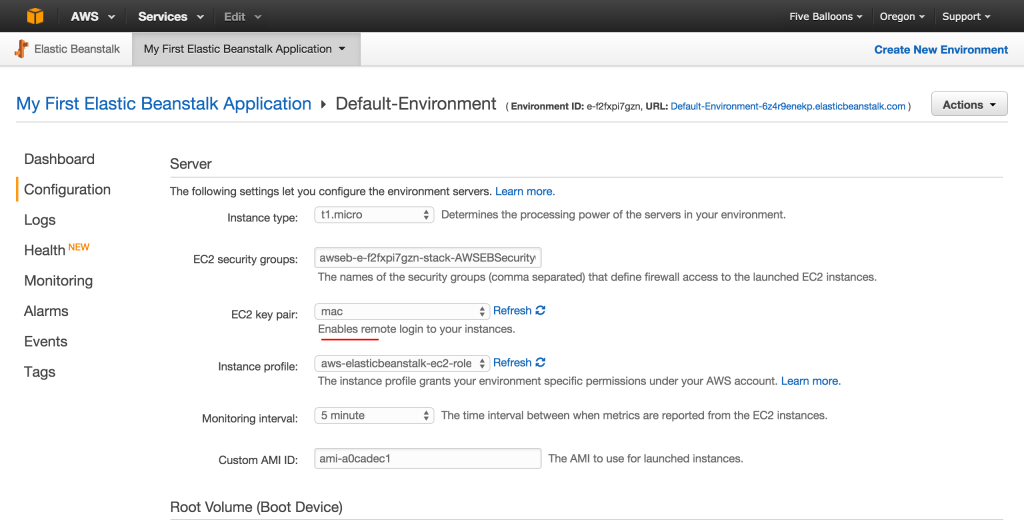Click the 'EC2 security groups:' label
1024x528 pixels.
click(x=246, y=259)
